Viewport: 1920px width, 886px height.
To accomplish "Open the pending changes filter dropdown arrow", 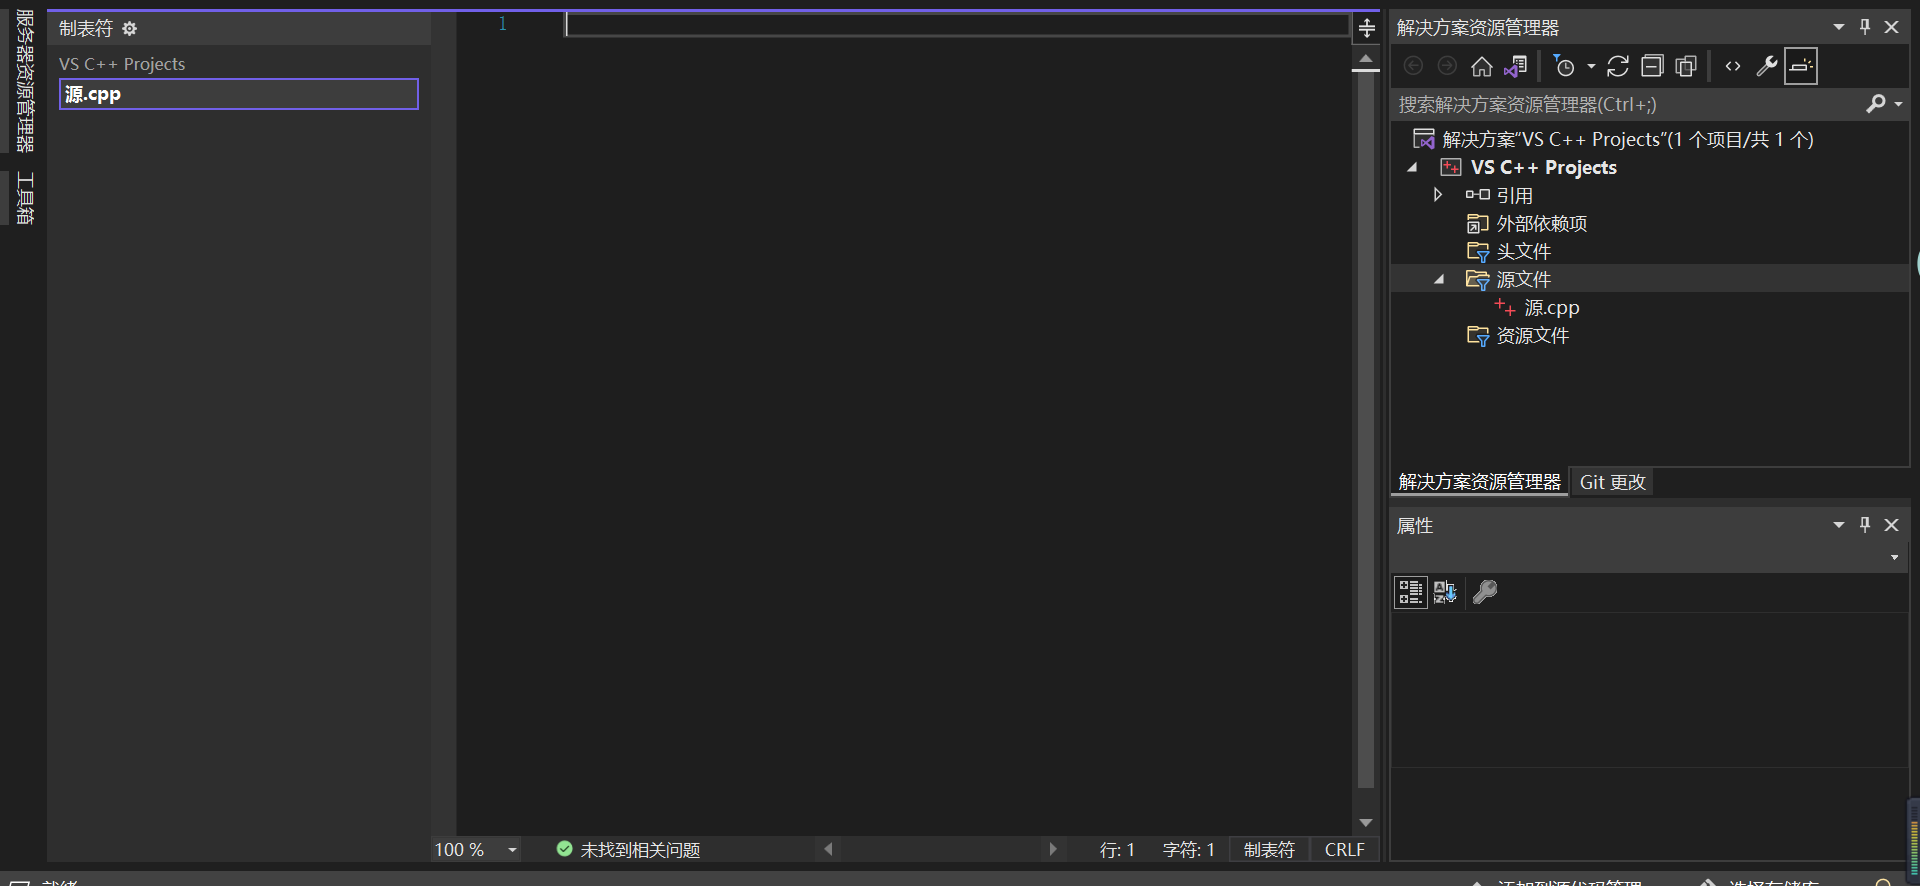I will pyautogui.click(x=1591, y=67).
